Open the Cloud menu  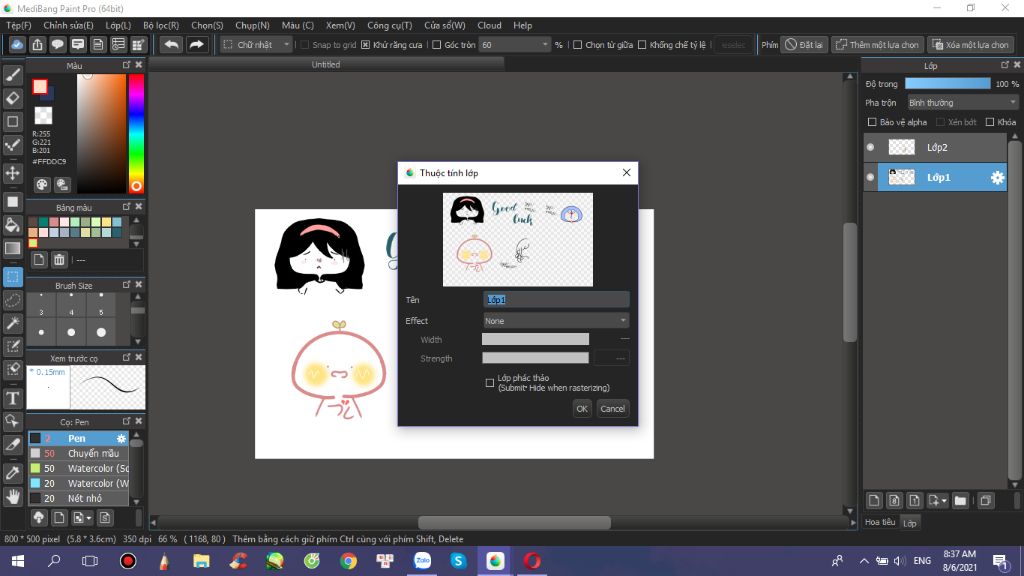pos(489,25)
